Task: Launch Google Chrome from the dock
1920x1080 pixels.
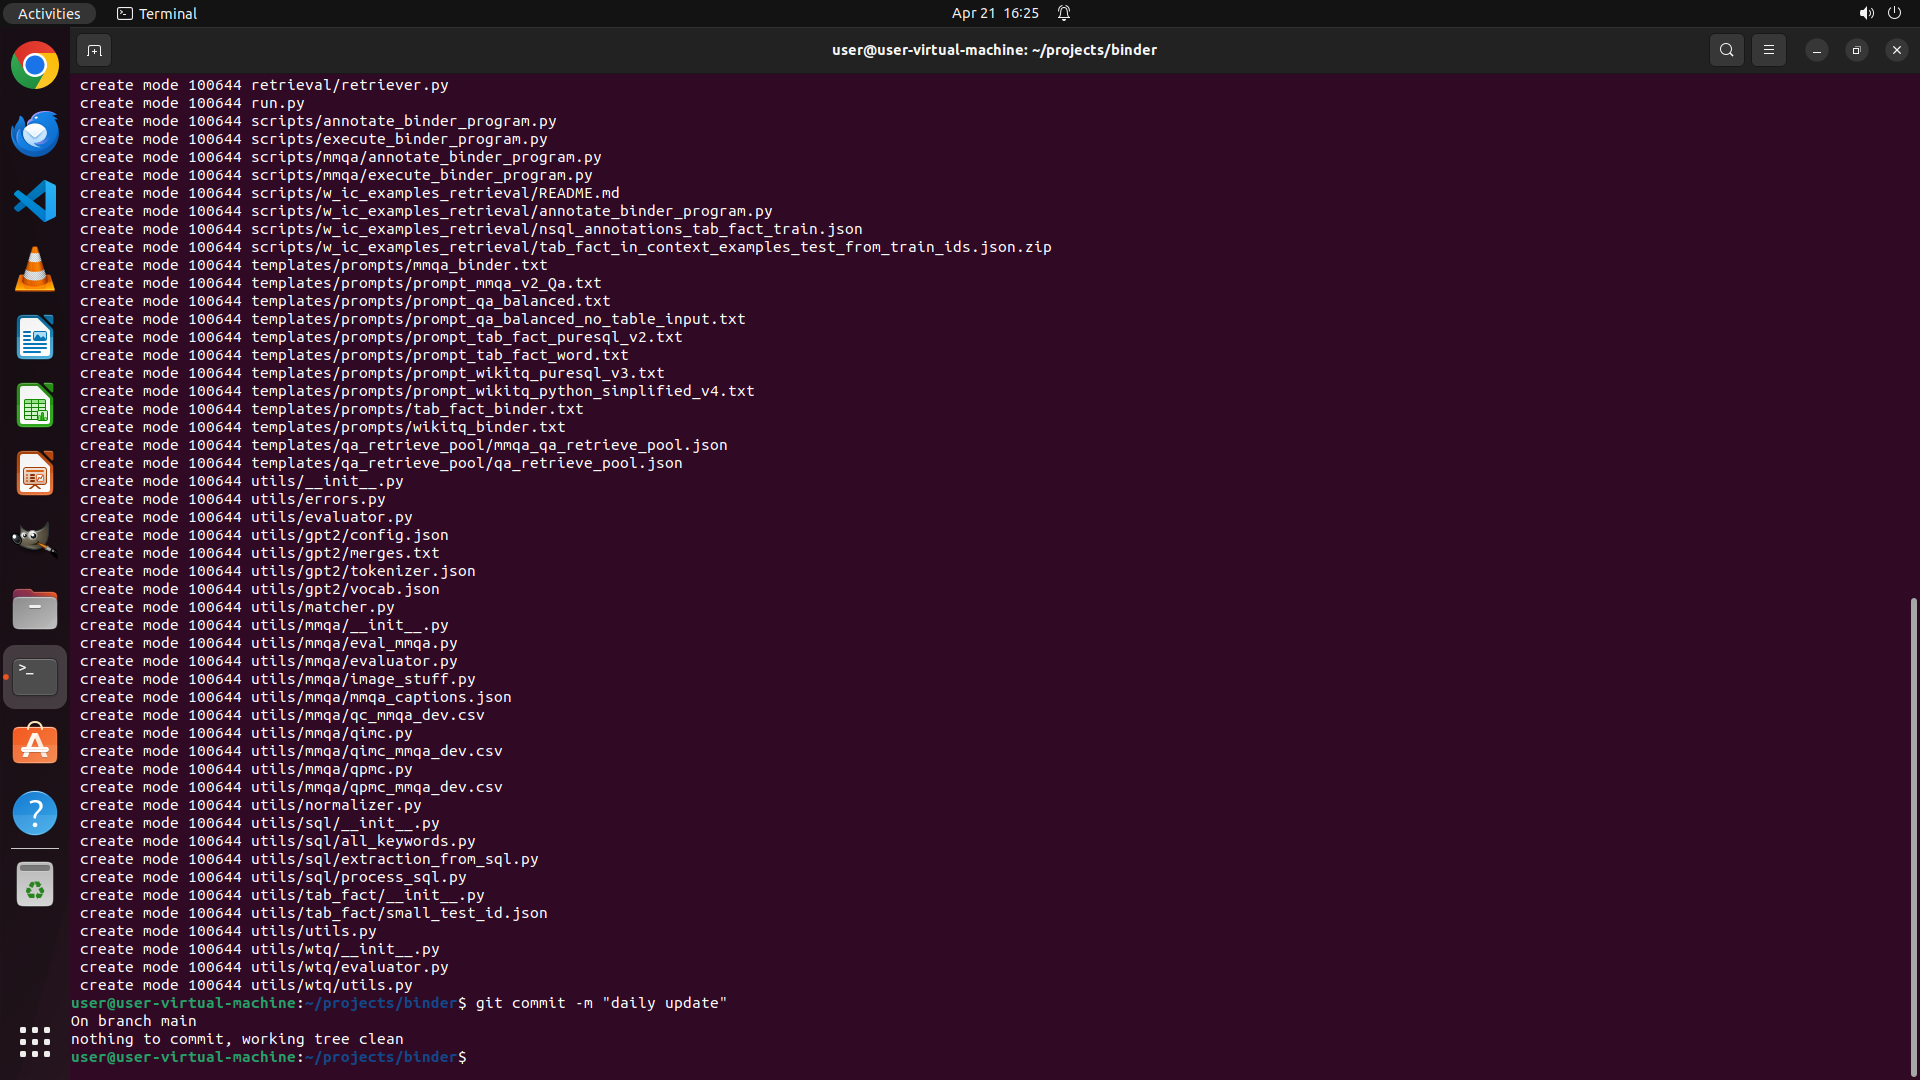Action: click(x=35, y=66)
